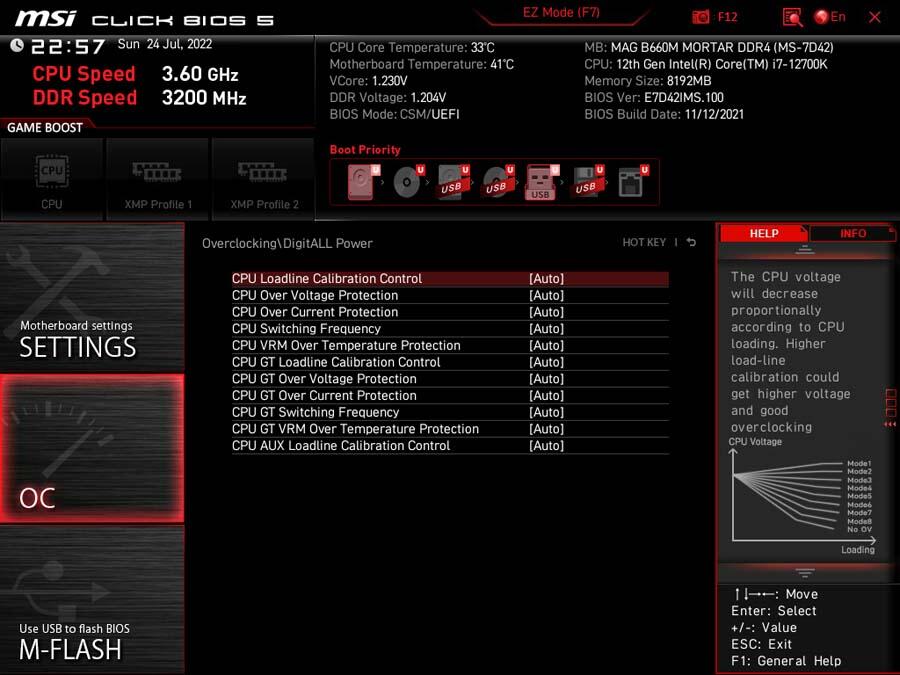Click the CPU Core Temperature reading

click(412, 48)
